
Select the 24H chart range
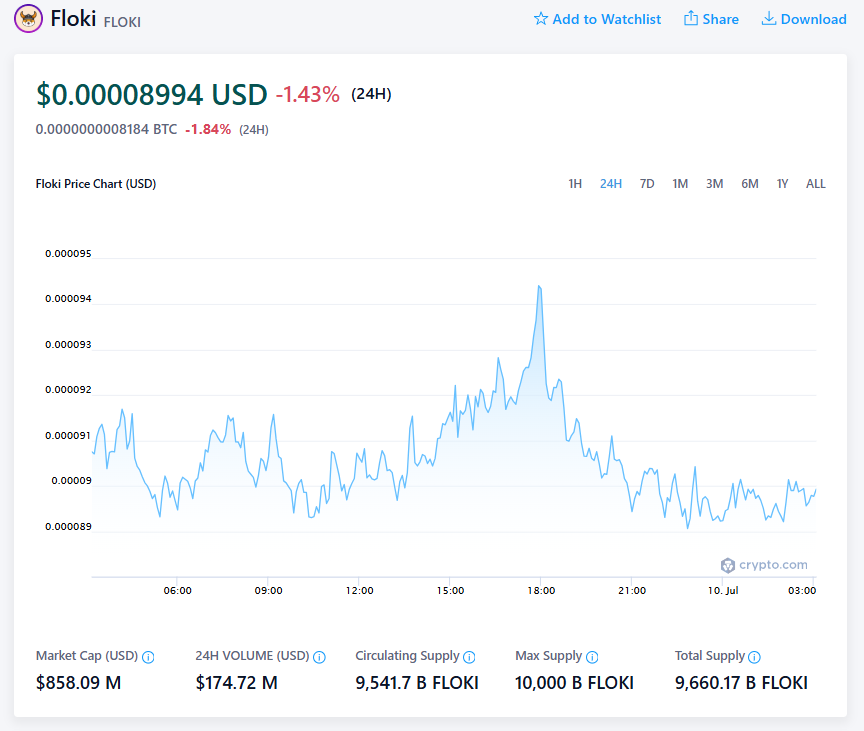611,184
